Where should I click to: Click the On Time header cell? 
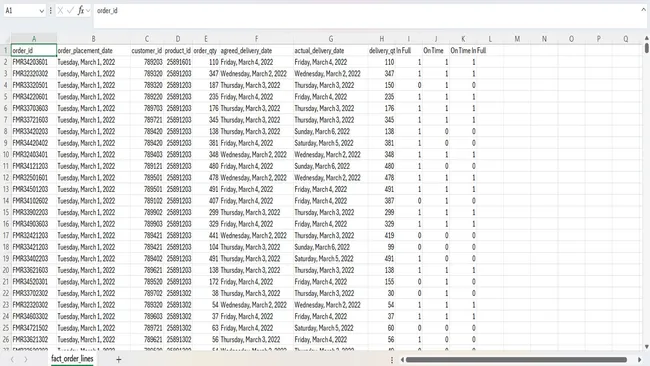click(x=436, y=51)
